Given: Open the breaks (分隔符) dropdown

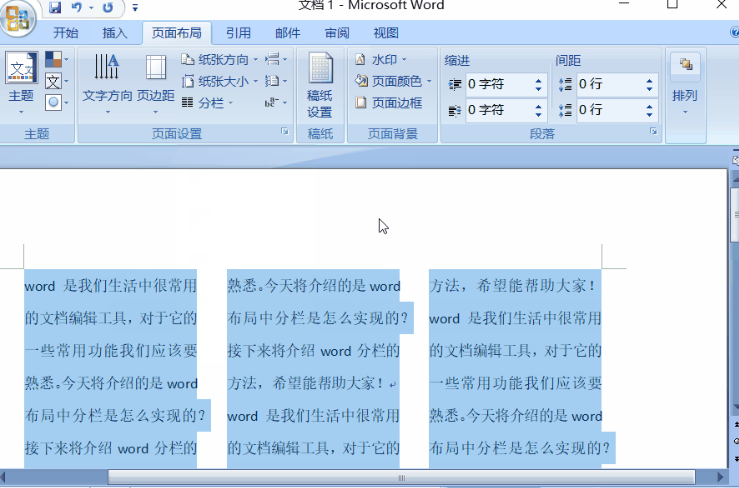Looking at the screenshot, I should click(276, 59).
